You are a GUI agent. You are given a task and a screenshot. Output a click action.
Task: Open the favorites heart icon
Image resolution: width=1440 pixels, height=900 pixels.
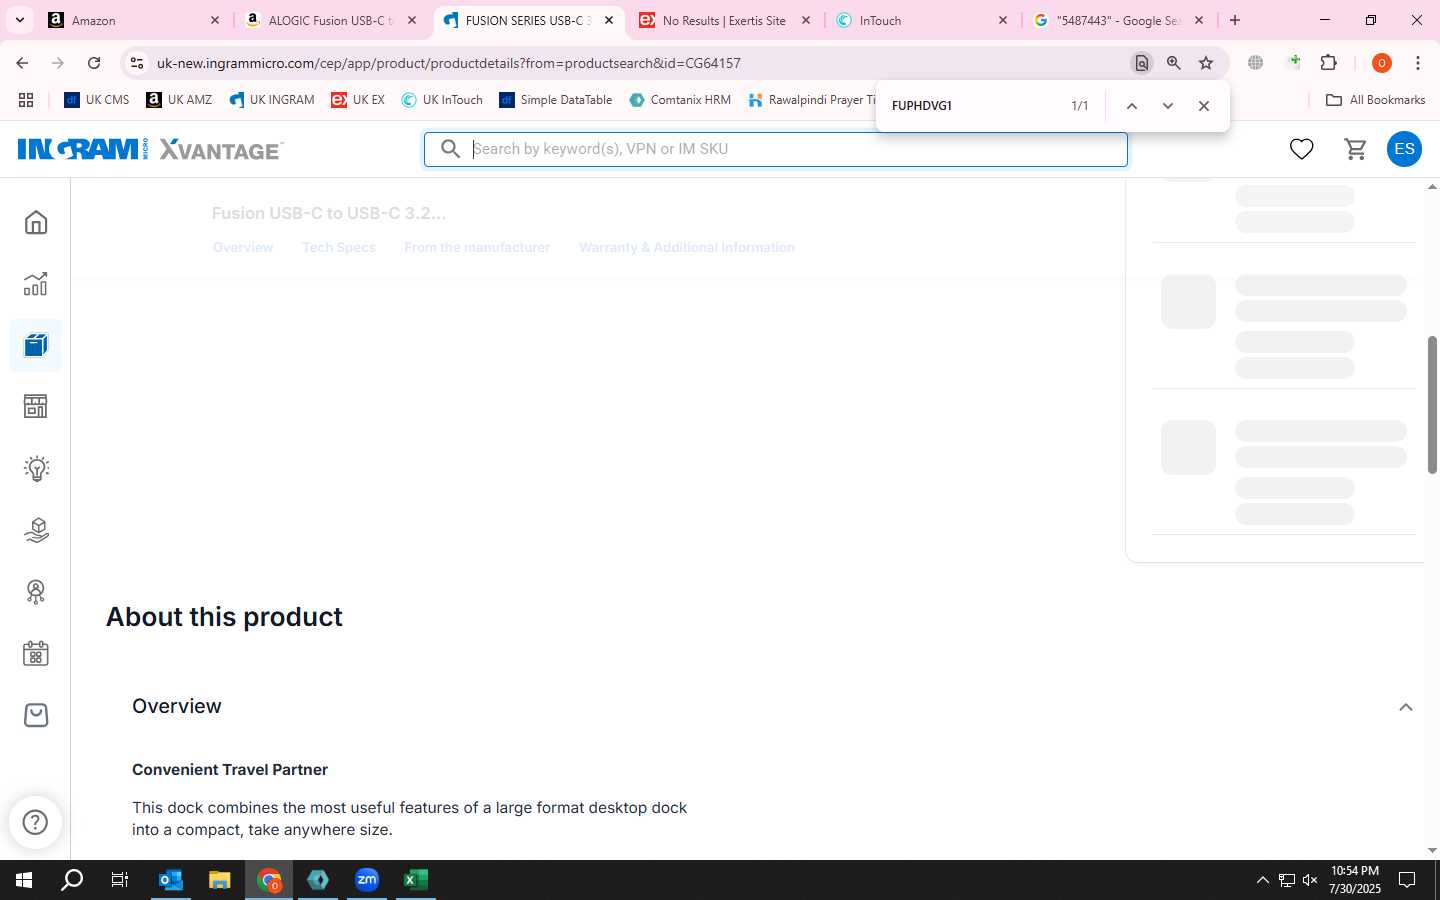[1301, 149]
